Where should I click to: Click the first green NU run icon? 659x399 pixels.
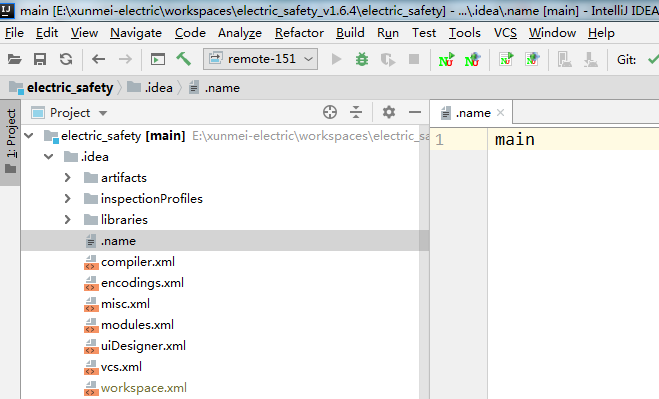point(446,60)
